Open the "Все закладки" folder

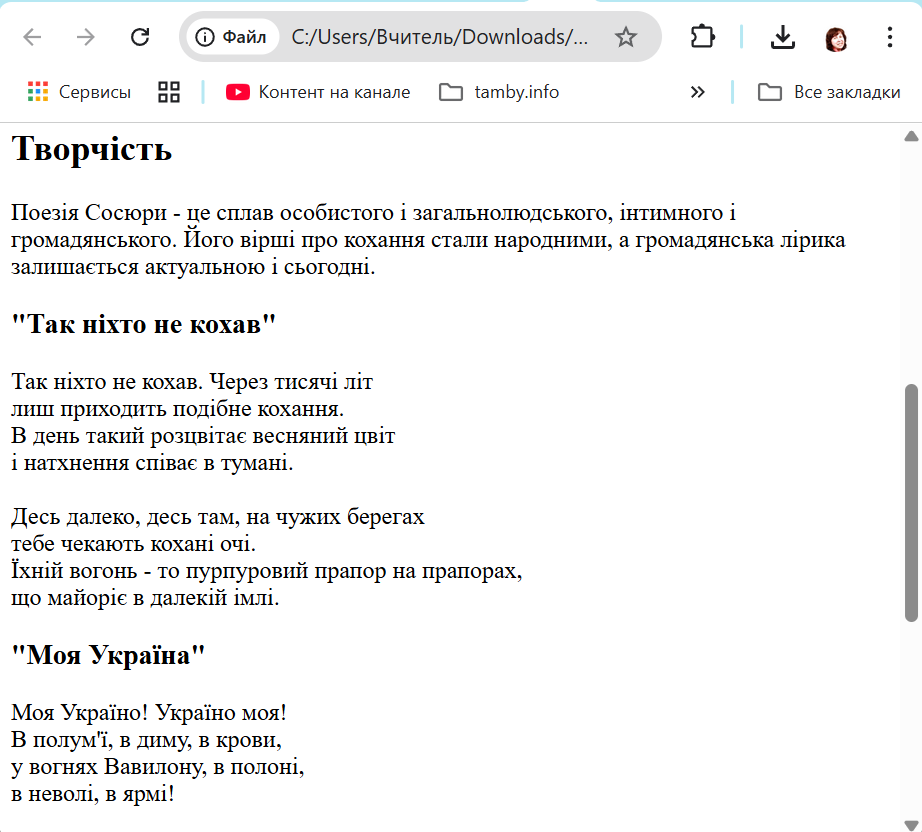(829, 92)
